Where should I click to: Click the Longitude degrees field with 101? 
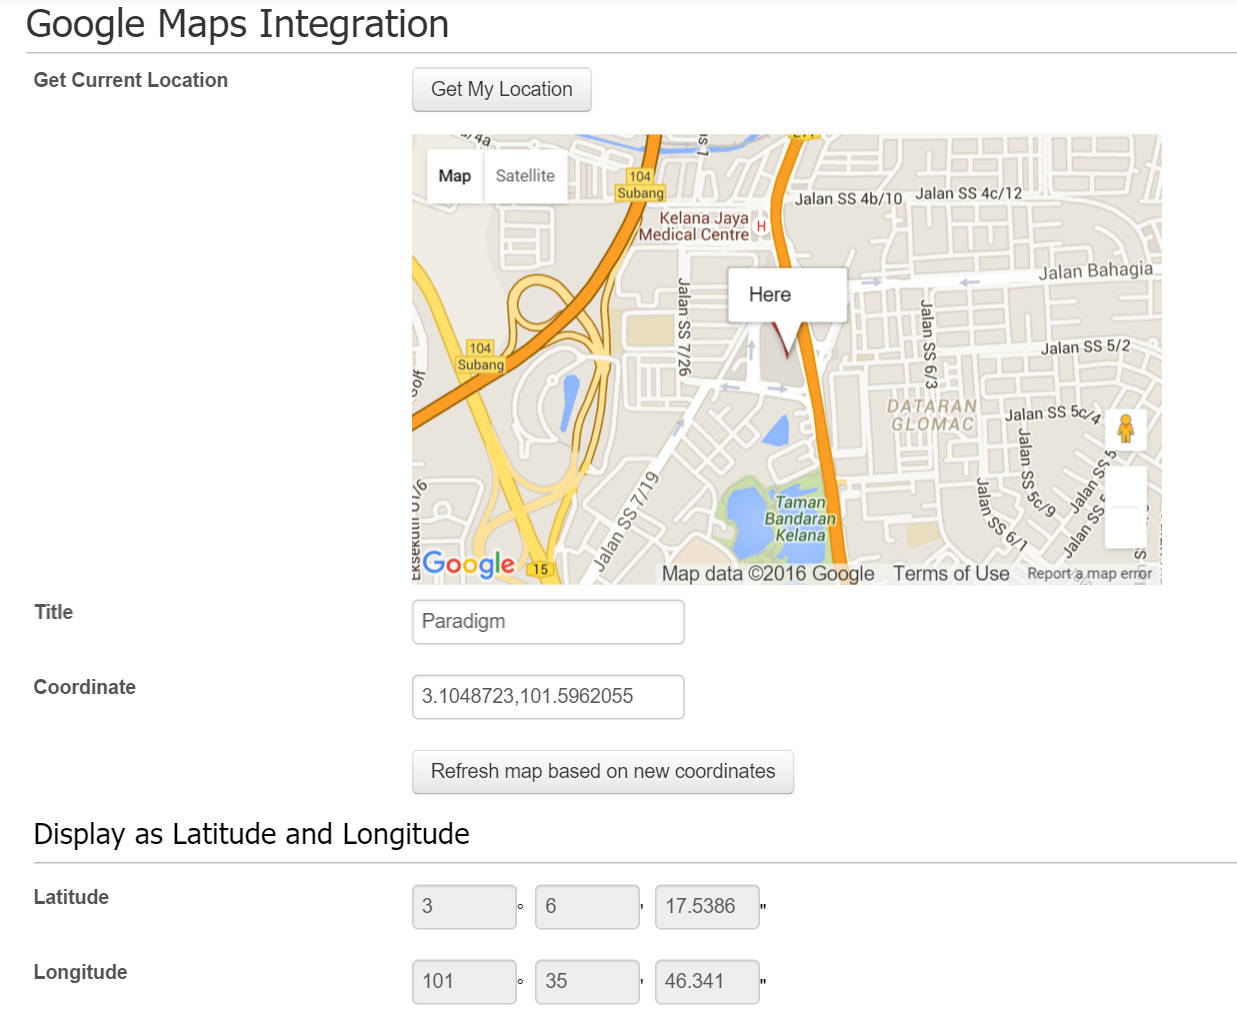(x=464, y=982)
